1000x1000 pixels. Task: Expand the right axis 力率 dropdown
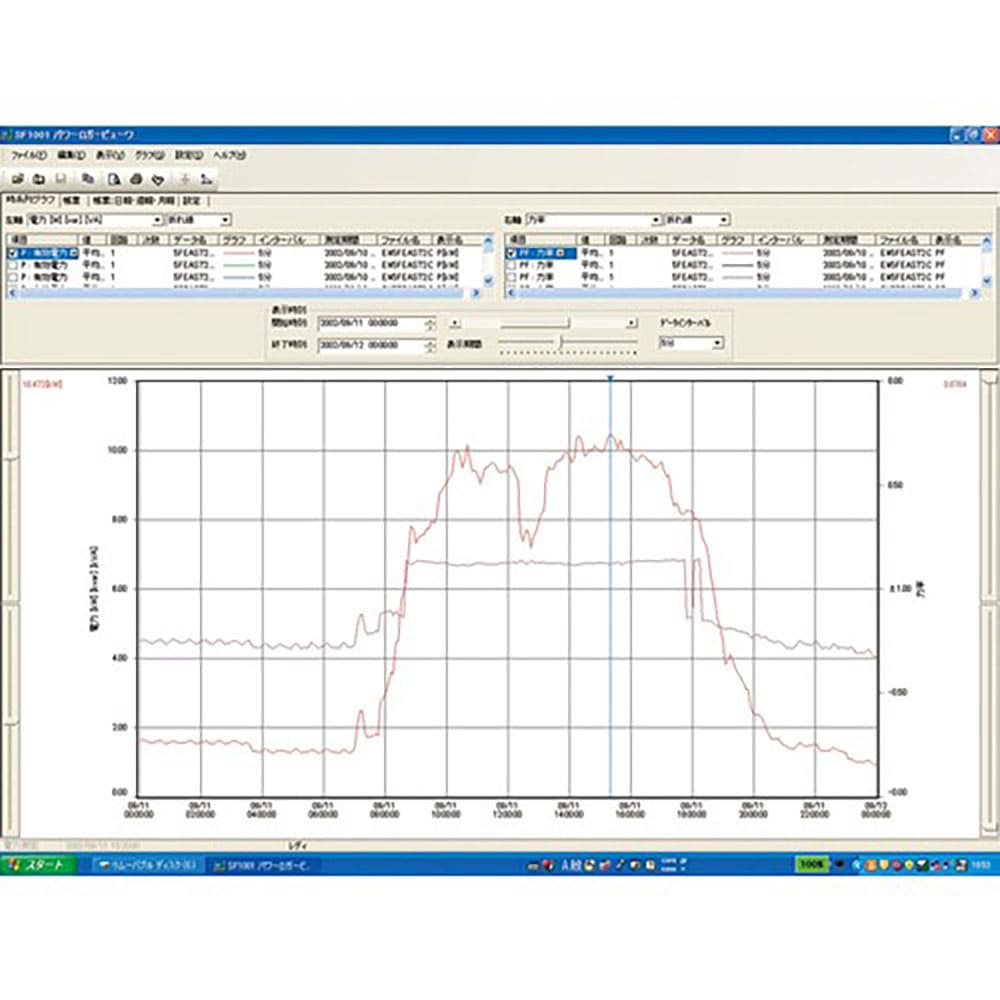click(657, 220)
